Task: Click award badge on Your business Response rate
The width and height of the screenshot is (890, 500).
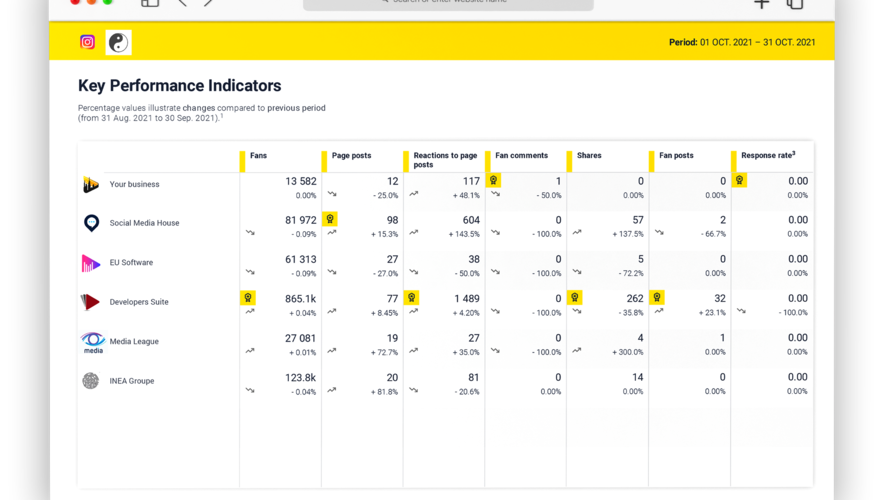Action: pos(739,180)
